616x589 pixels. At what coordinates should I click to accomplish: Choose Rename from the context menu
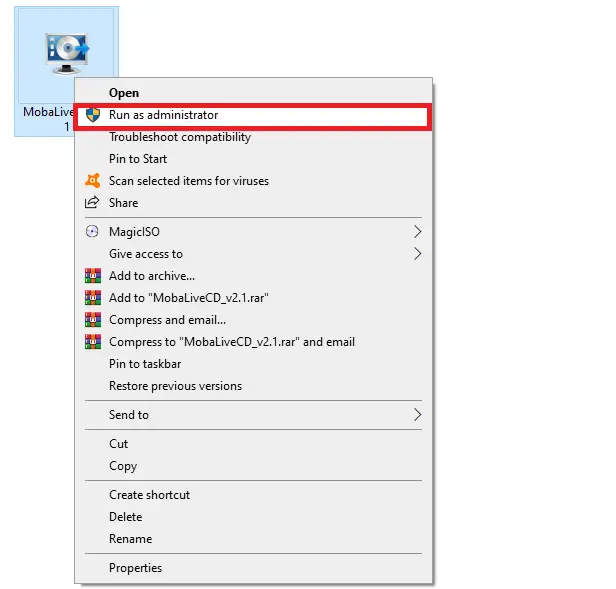(x=253, y=539)
